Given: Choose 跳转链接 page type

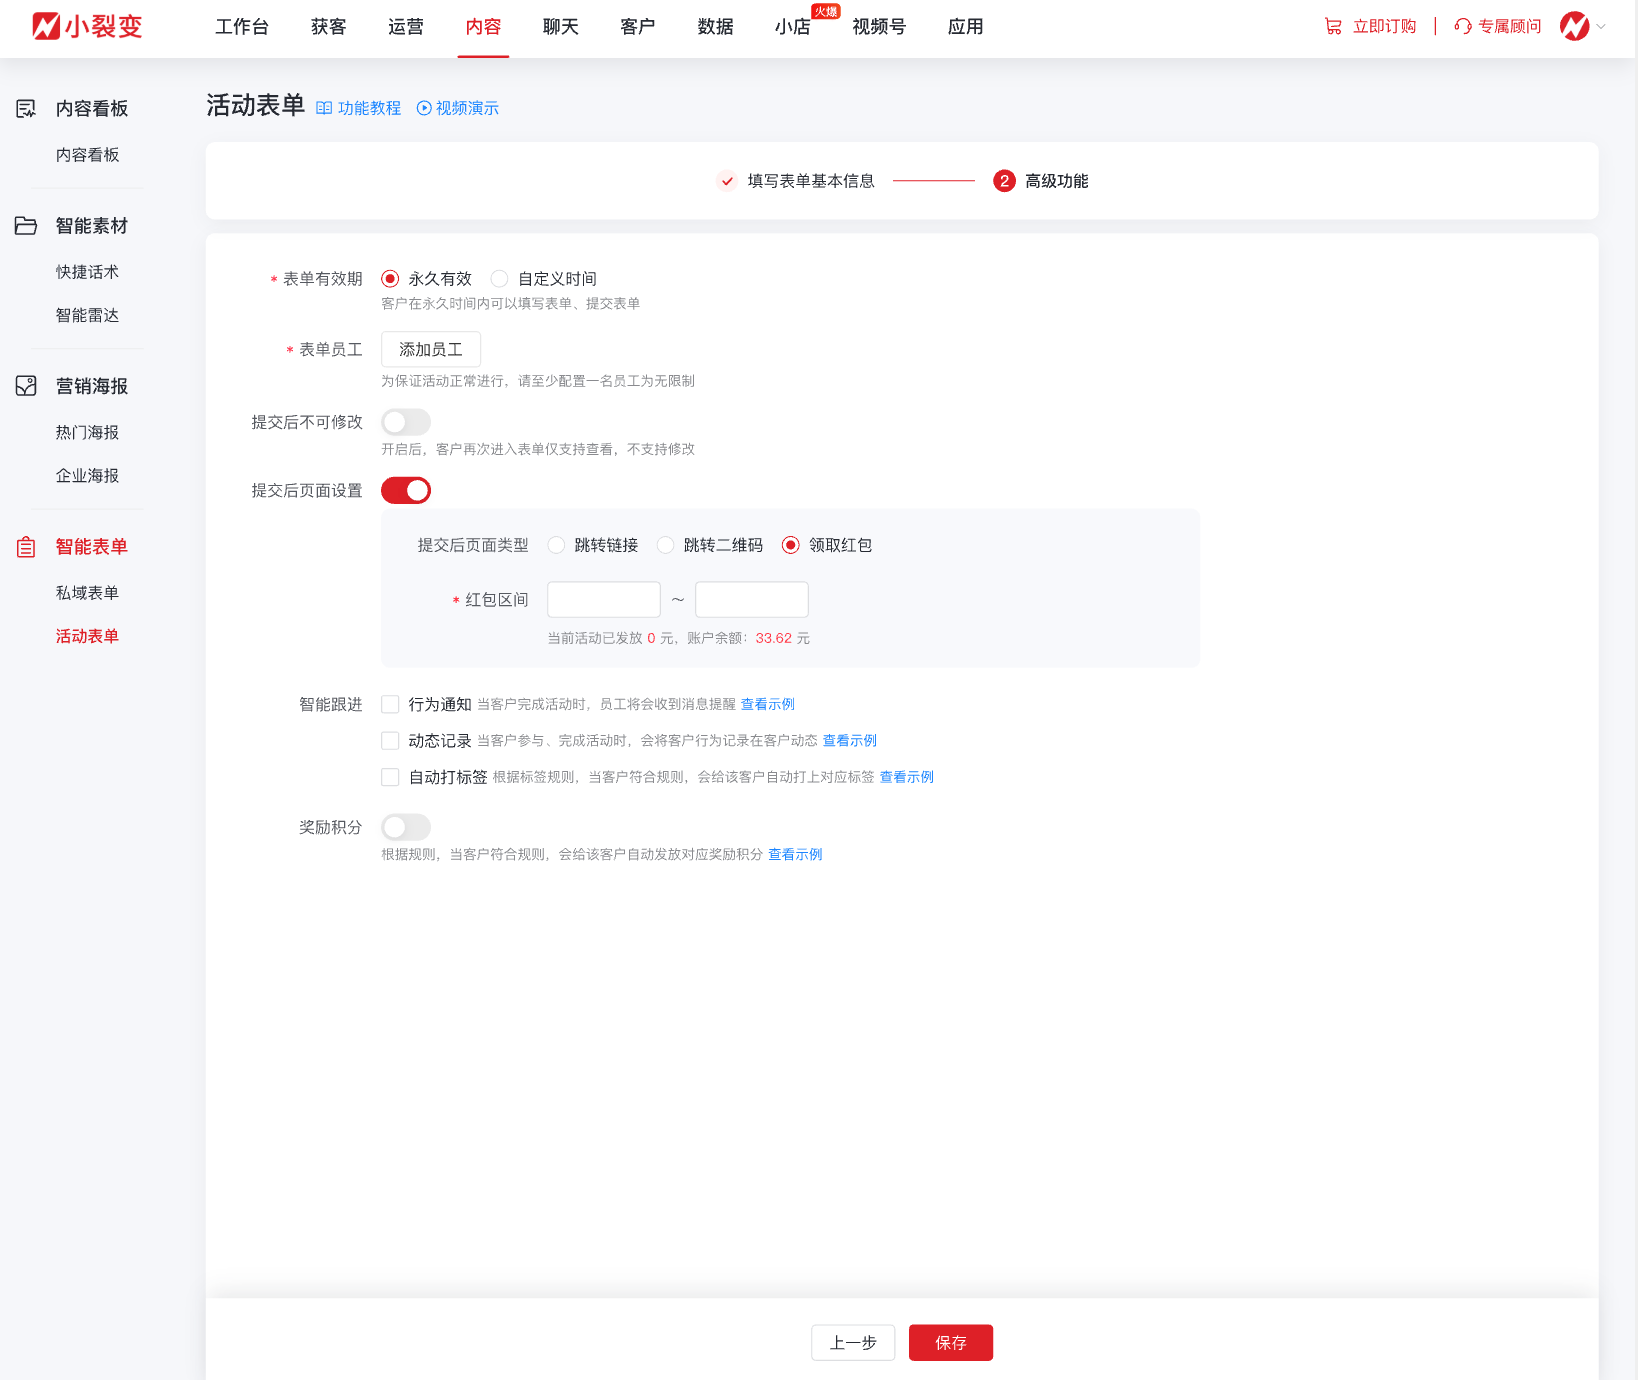Looking at the screenshot, I should tap(556, 545).
